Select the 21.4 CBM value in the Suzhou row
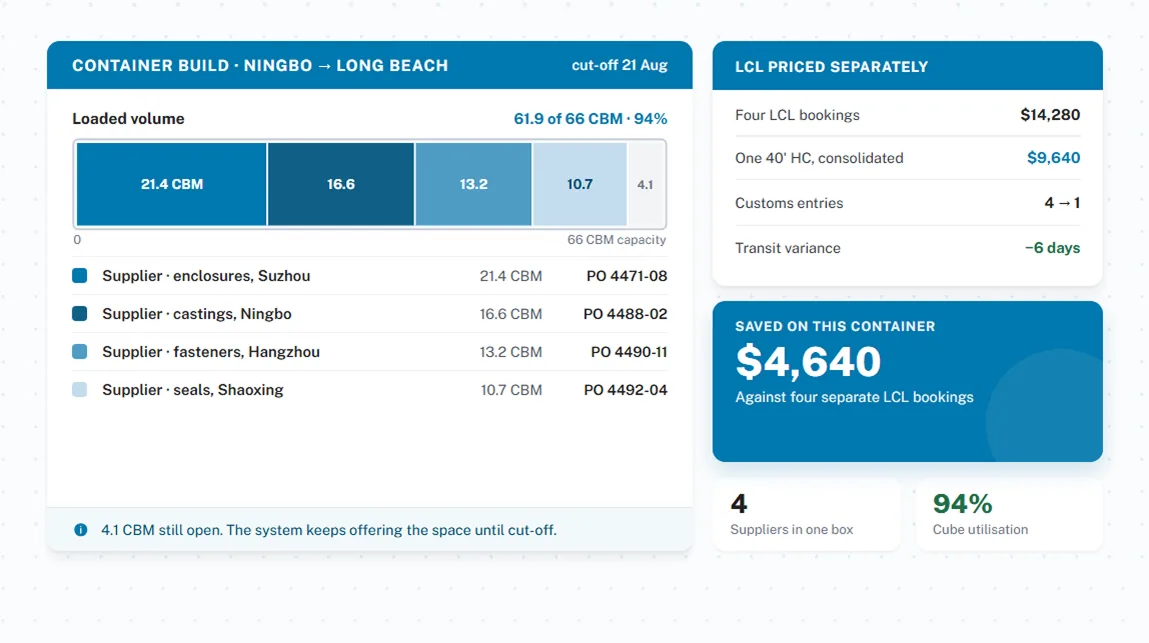1149x643 pixels. coord(511,276)
